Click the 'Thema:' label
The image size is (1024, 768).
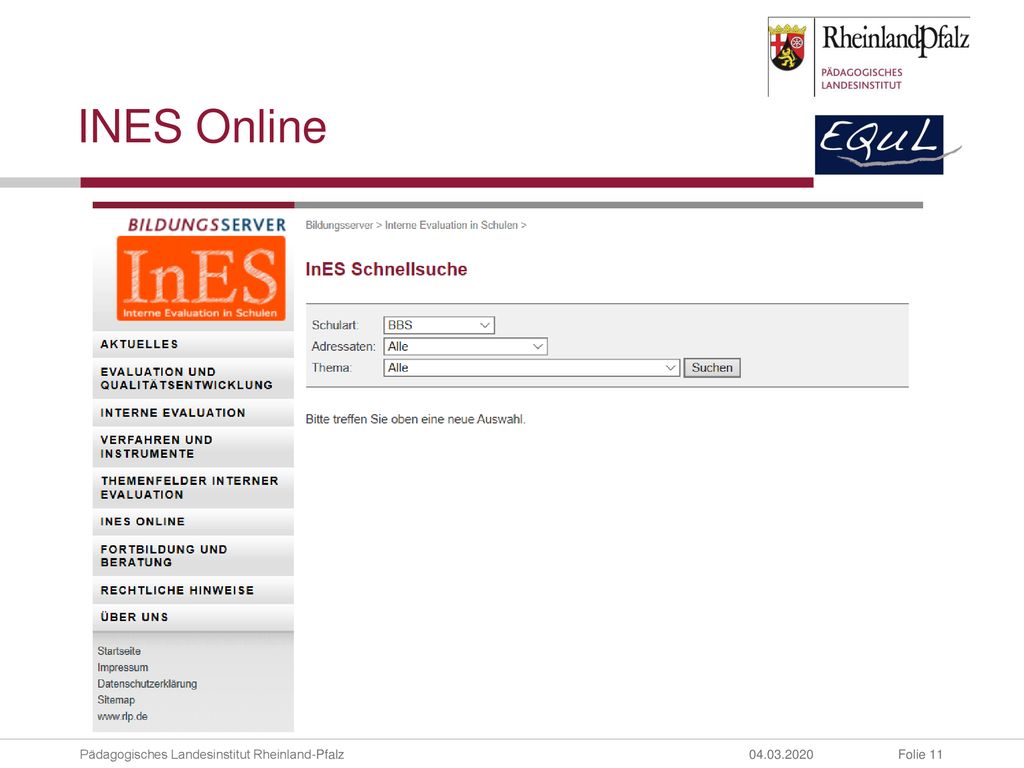tap(332, 368)
